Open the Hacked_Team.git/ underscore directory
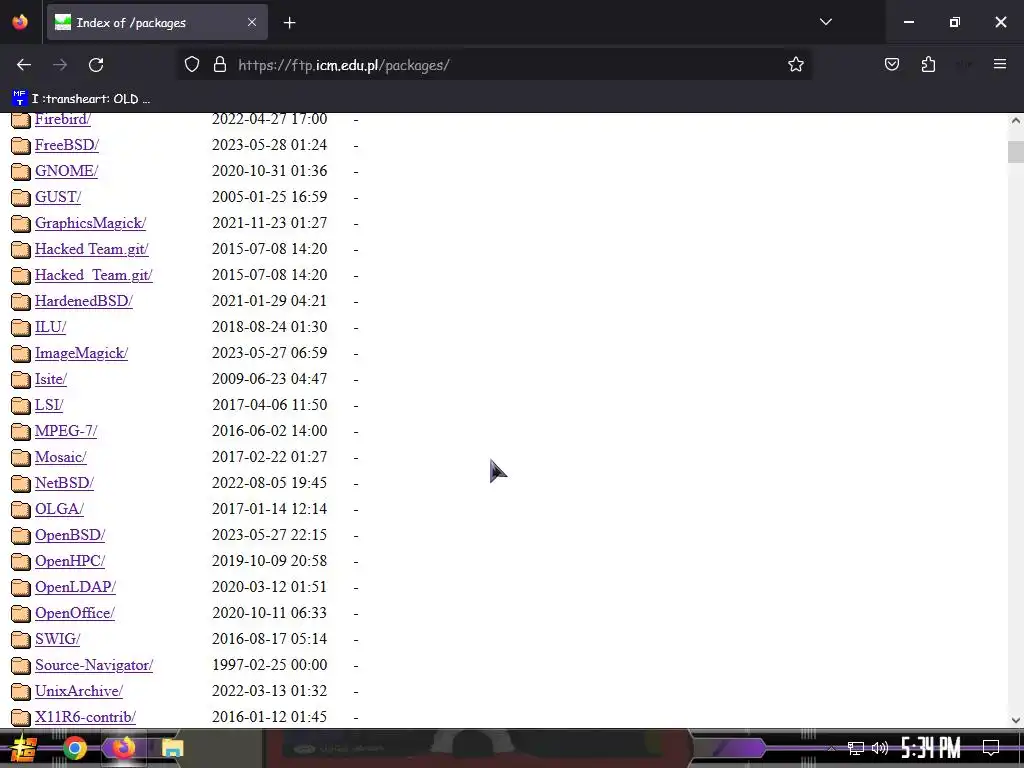1024x768 pixels. (94, 275)
